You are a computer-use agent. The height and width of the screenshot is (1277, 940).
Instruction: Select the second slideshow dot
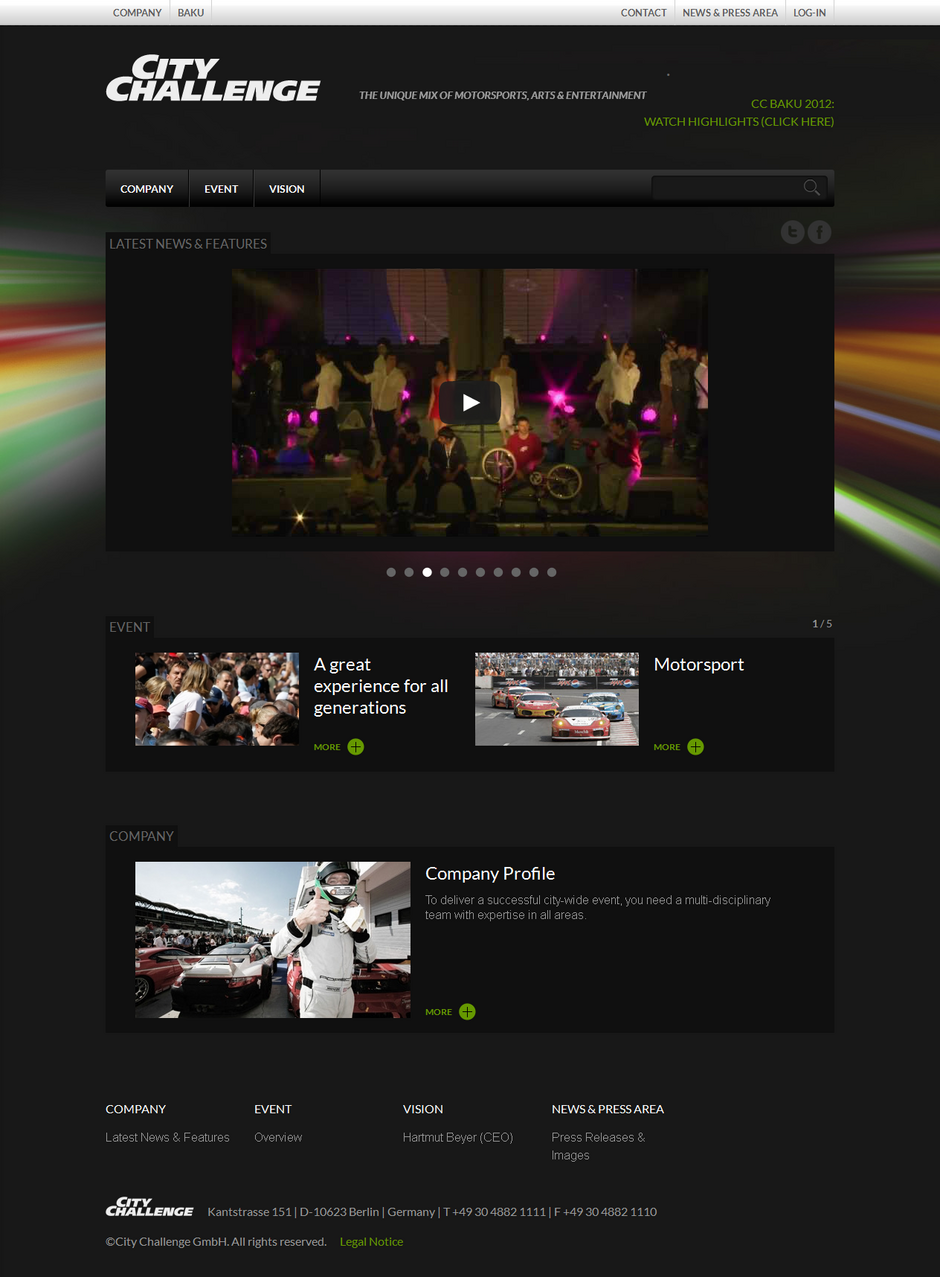(x=409, y=572)
